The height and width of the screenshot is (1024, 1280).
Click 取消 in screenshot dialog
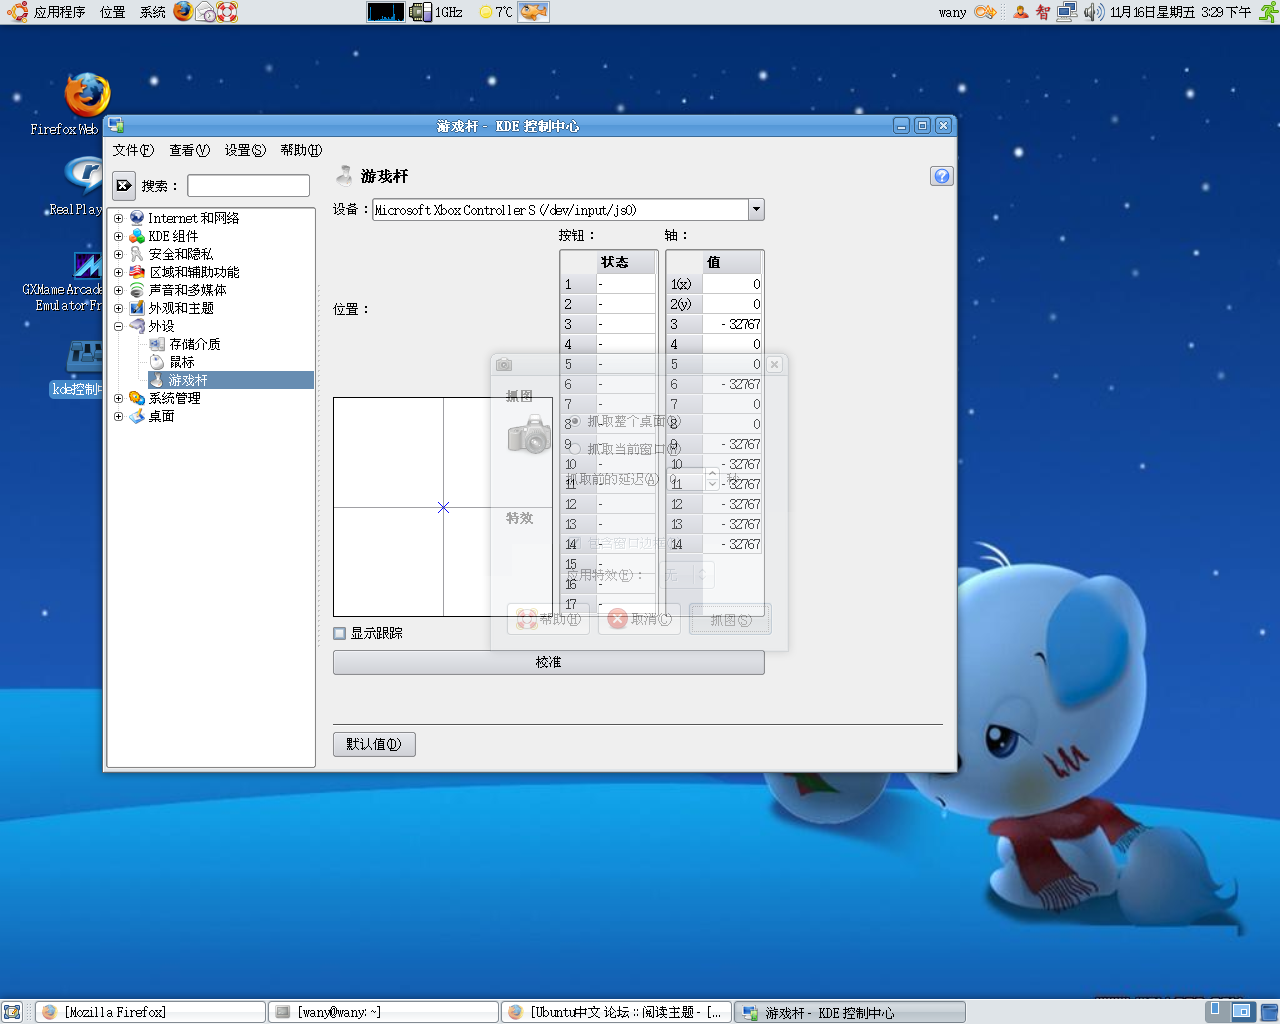[639, 619]
